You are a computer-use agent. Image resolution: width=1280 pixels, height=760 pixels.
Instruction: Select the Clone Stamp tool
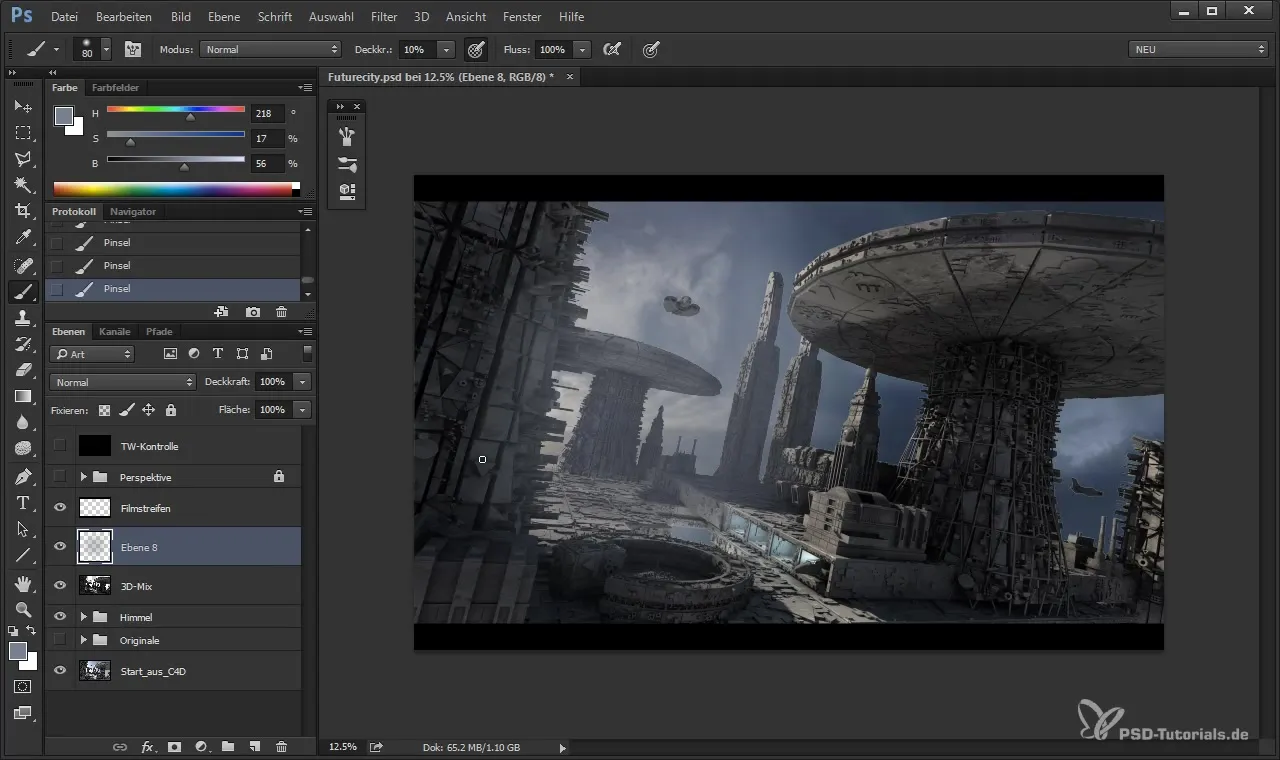coord(22,318)
